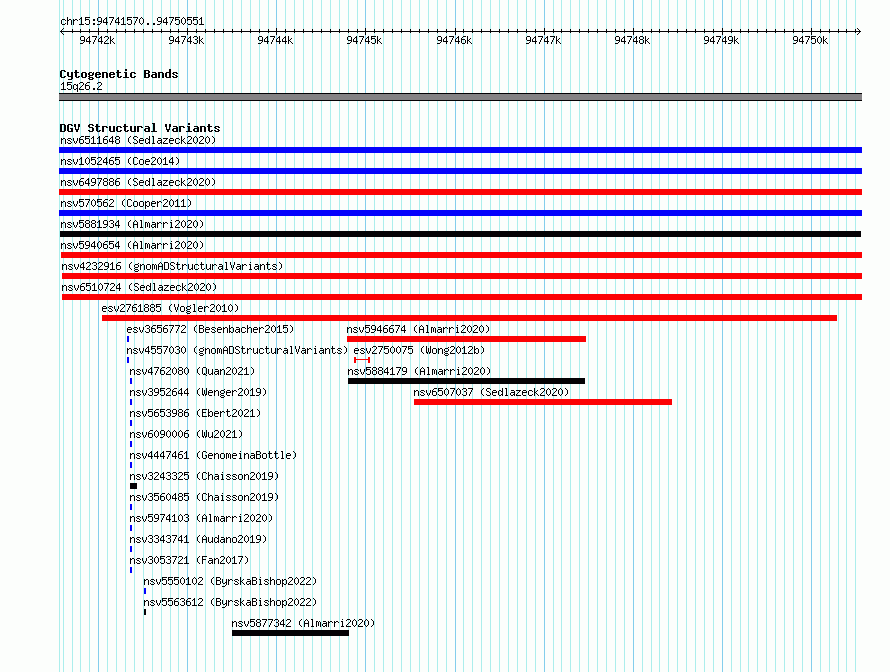Viewport: 890px width, 672px height.
Task: Click the nsv570562 (Cooper2011) label
Action: (x=126, y=203)
